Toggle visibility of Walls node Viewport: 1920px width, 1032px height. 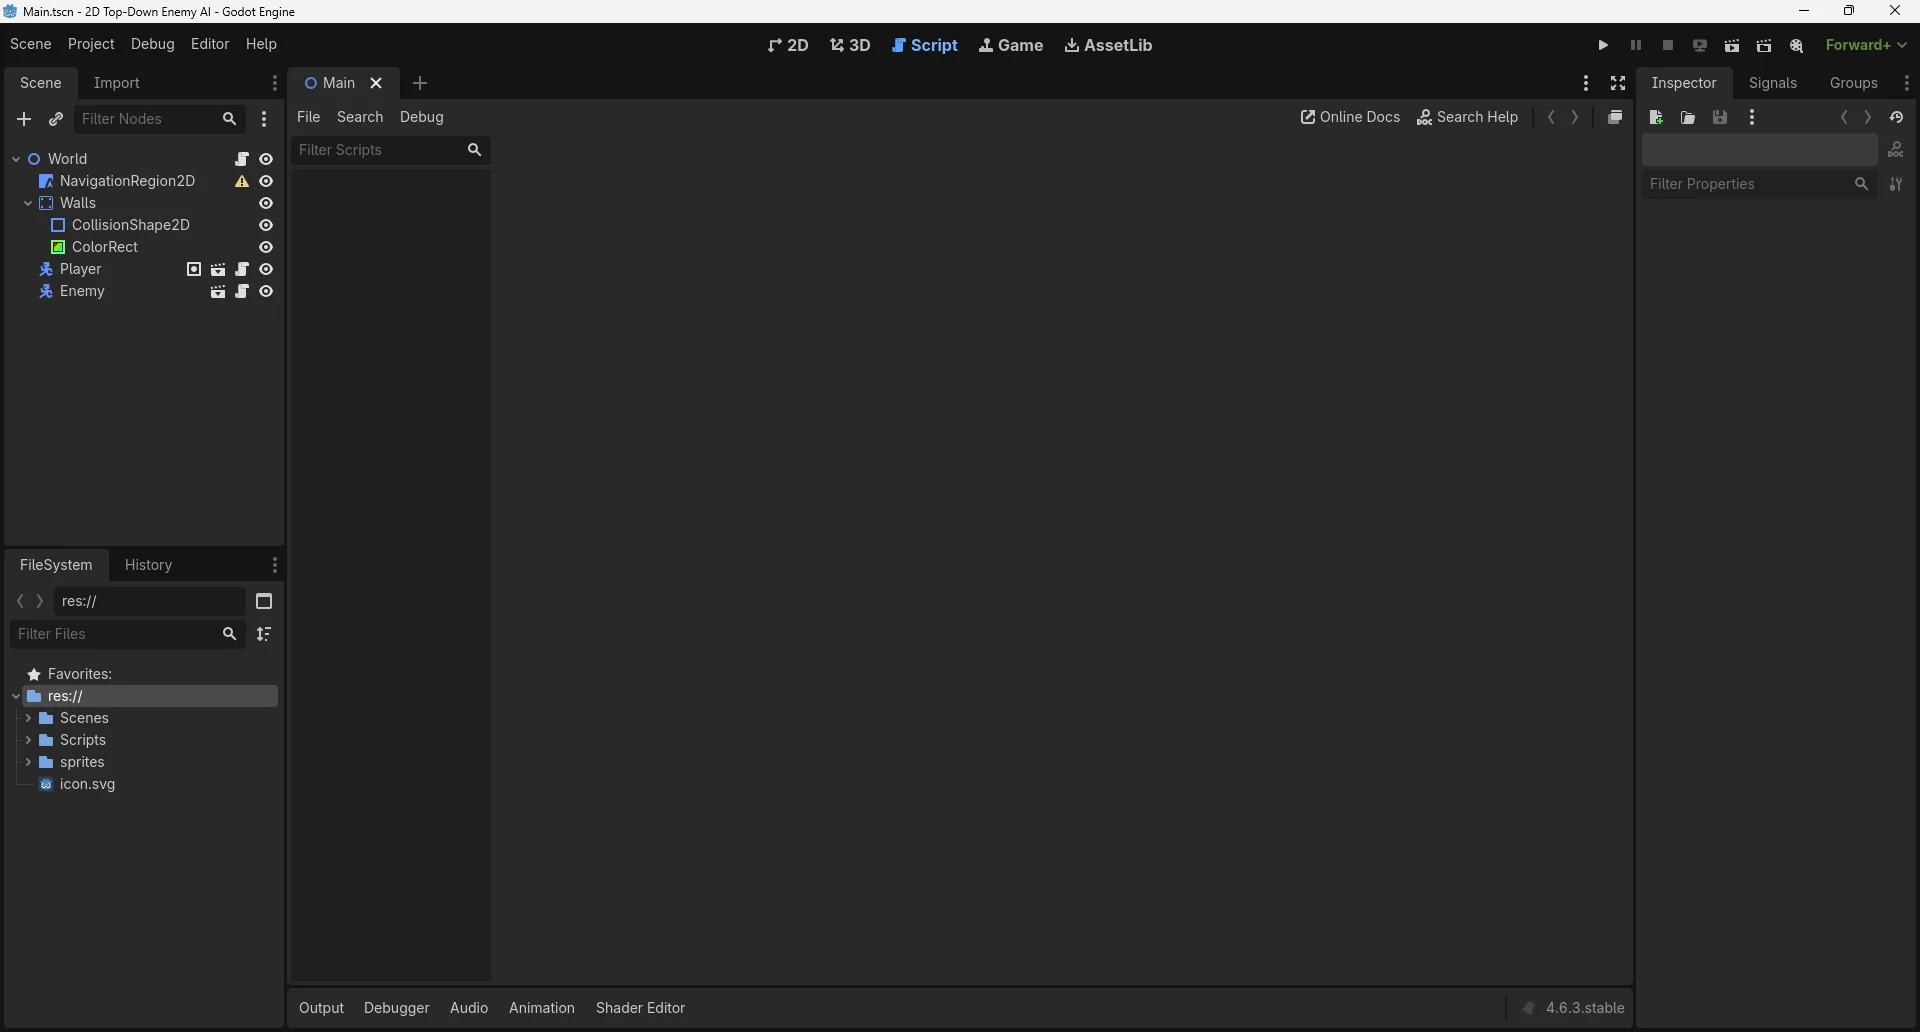266,203
